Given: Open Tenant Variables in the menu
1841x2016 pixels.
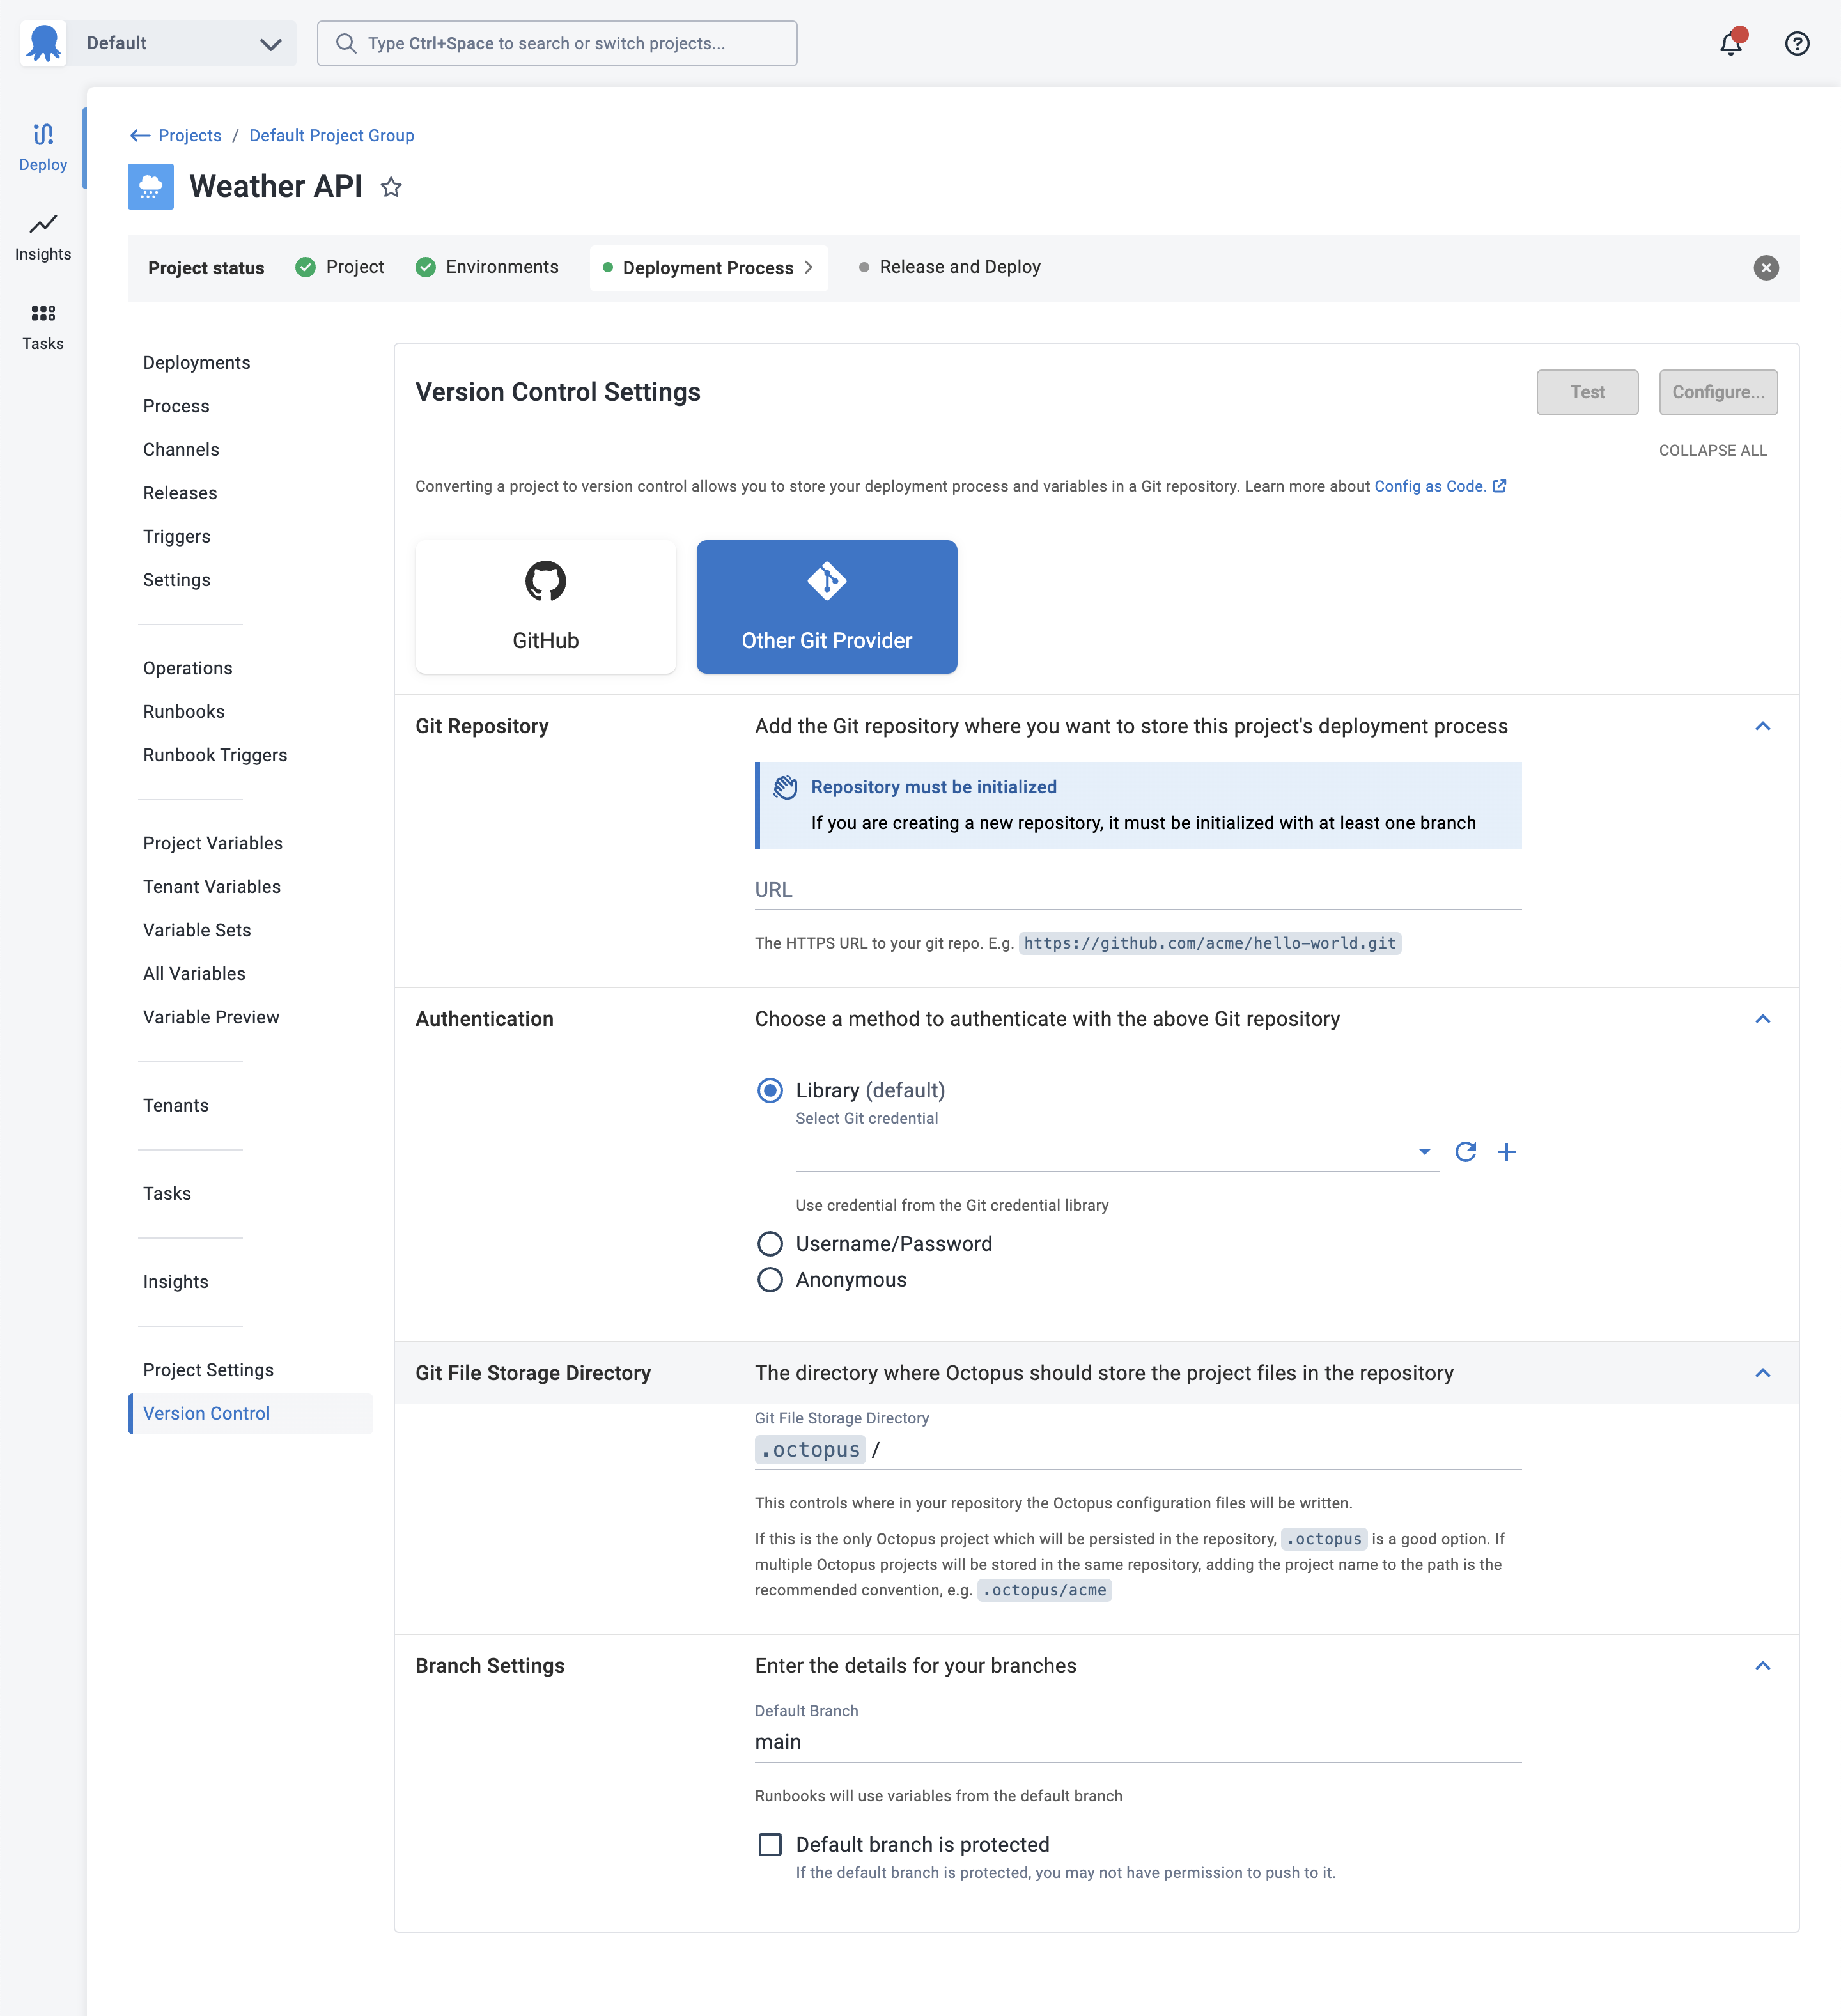Looking at the screenshot, I should pyautogui.click(x=212, y=887).
